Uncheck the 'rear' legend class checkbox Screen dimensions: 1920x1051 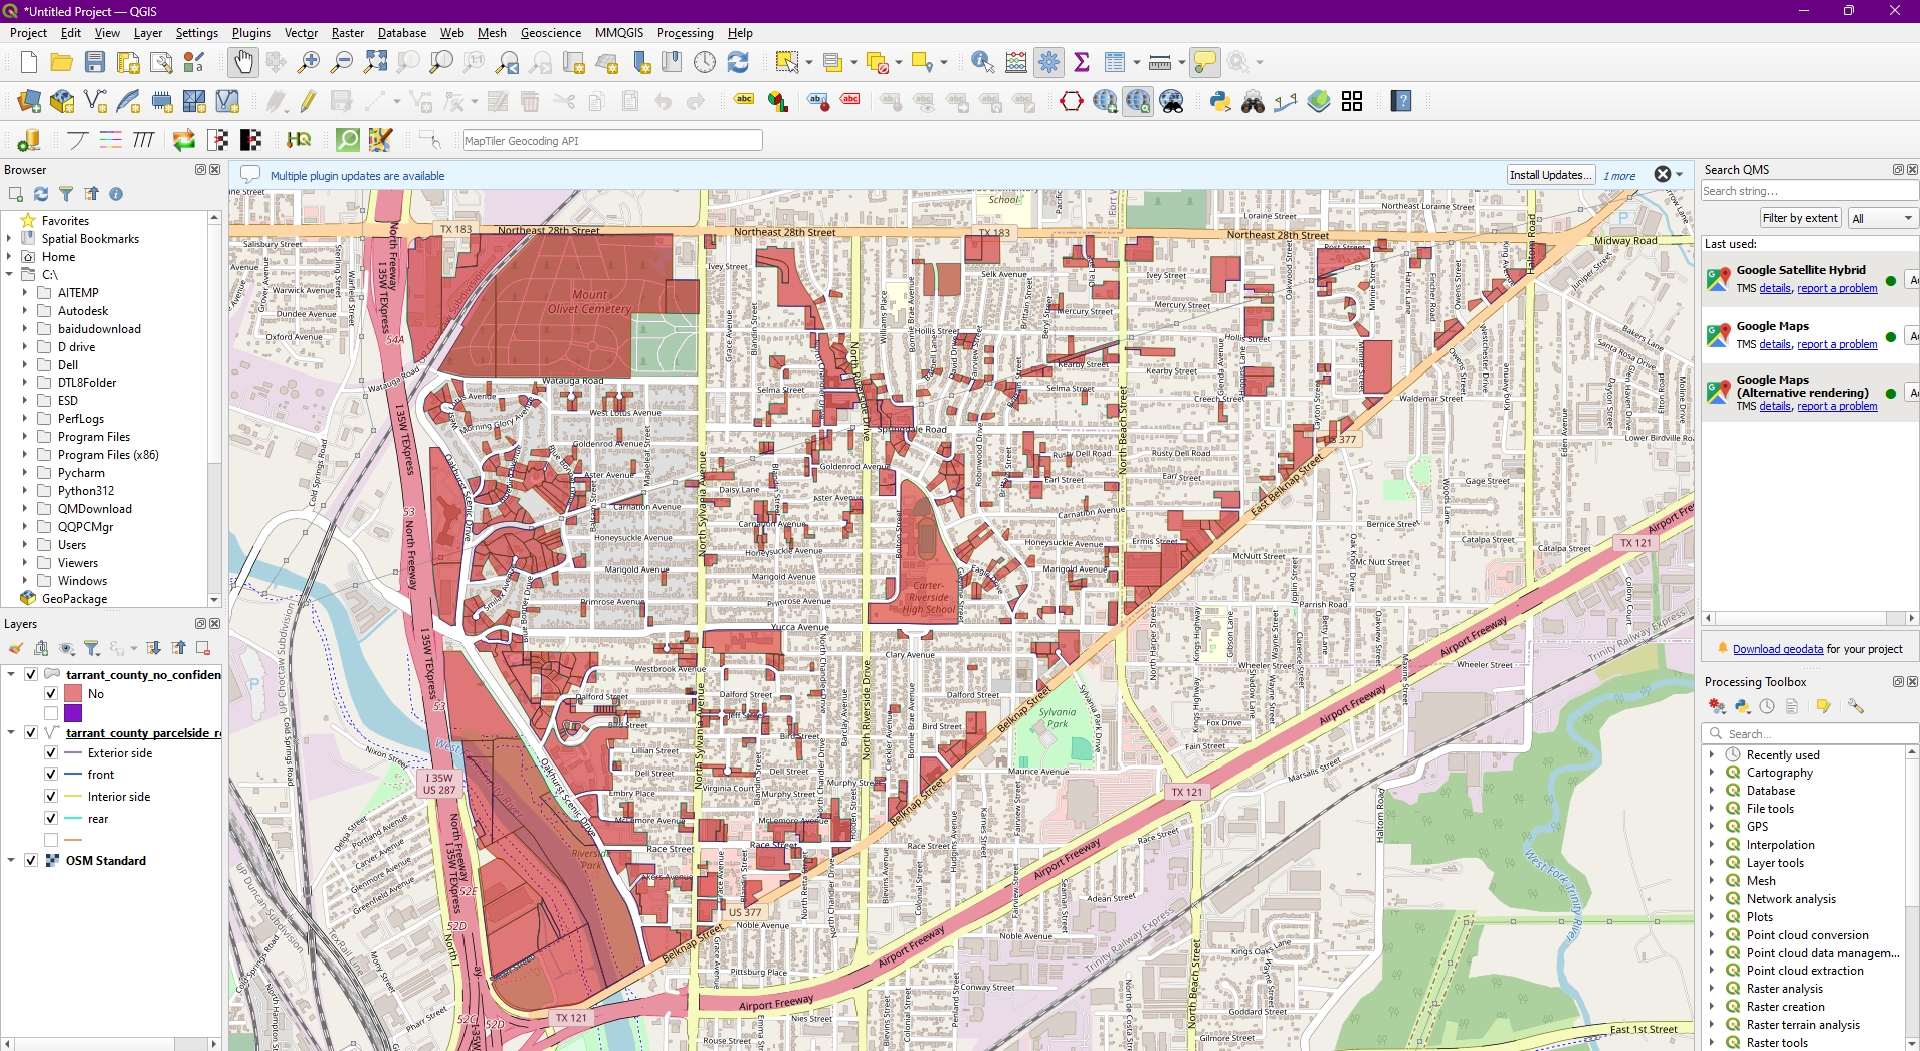[x=51, y=819]
